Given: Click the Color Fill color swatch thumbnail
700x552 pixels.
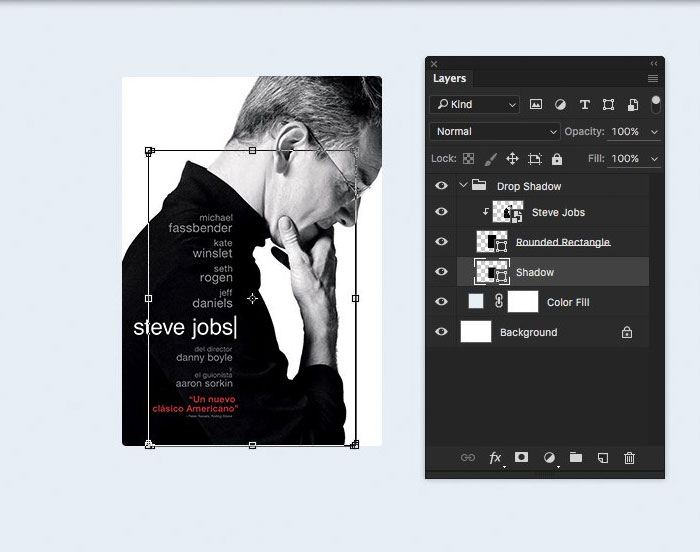Looking at the screenshot, I should (x=476, y=301).
